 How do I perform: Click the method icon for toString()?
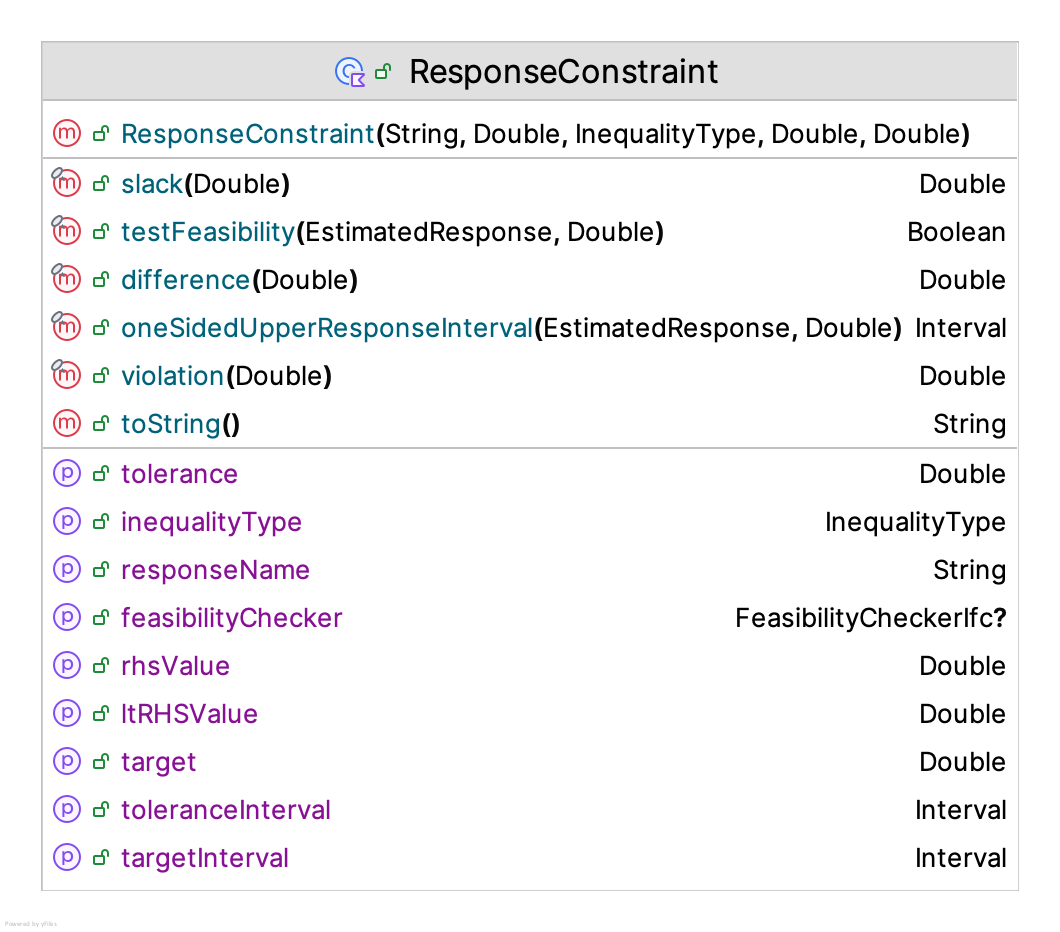[x=67, y=423]
